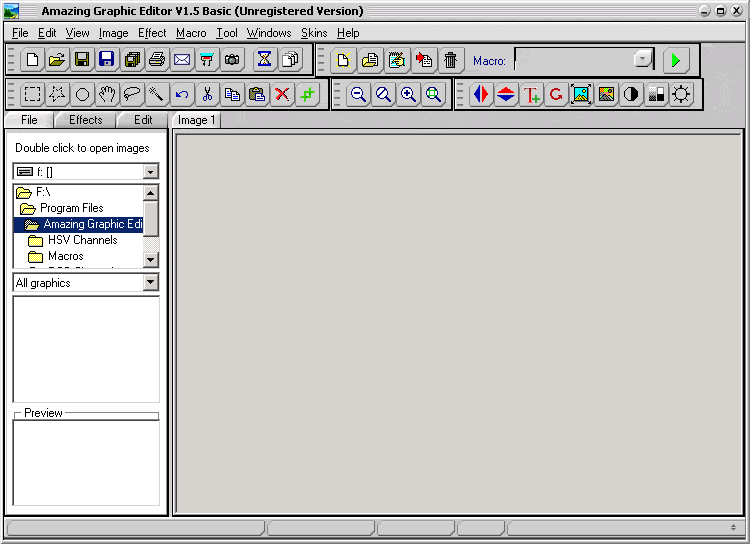Zoom in with the plus magnifier
The width and height of the screenshot is (750, 544).
(x=408, y=94)
